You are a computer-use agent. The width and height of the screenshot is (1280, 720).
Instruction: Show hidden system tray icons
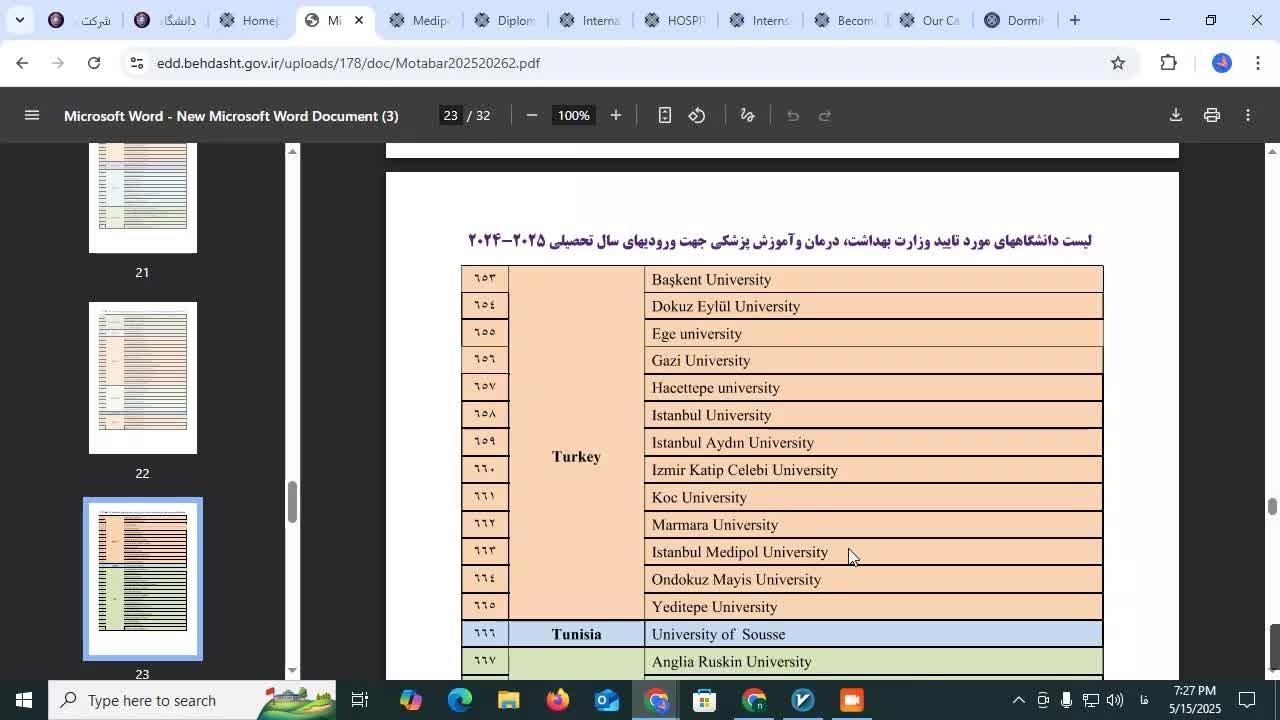(x=1018, y=700)
